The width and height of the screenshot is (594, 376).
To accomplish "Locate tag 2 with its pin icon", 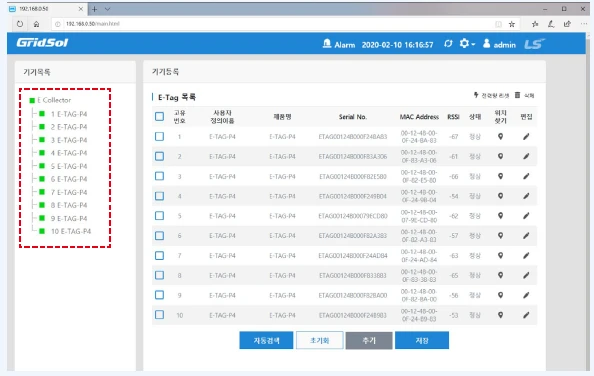I will coord(500,156).
